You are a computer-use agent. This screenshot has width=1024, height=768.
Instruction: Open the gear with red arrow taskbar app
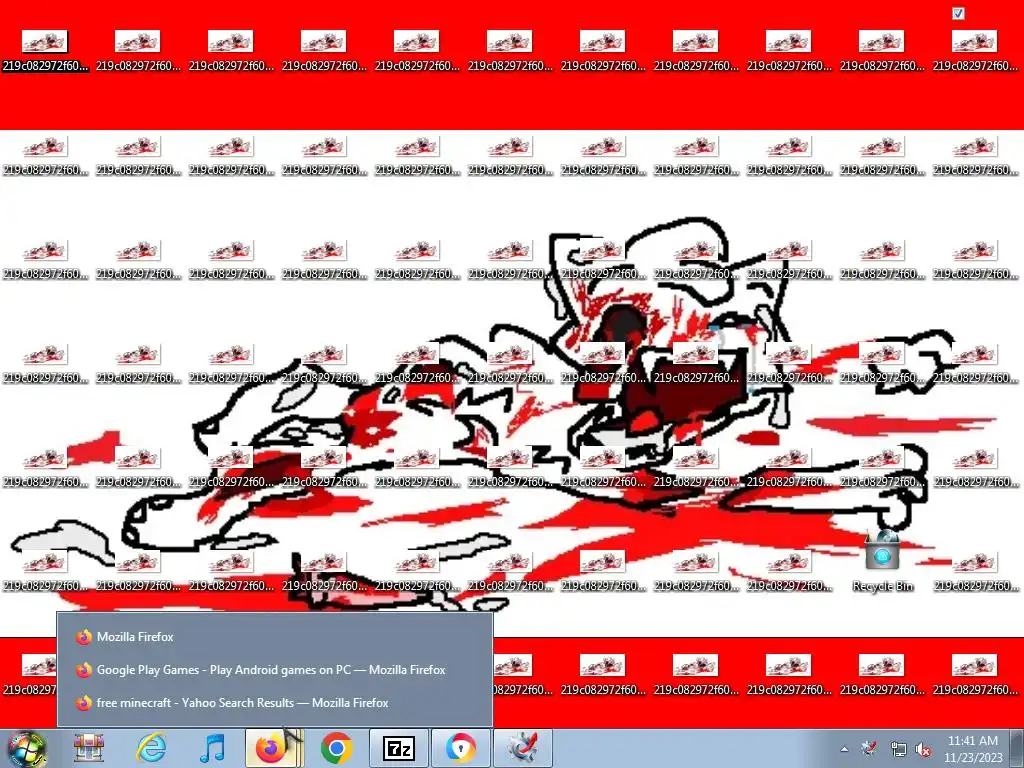pyautogui.click(x=522, y=748)
